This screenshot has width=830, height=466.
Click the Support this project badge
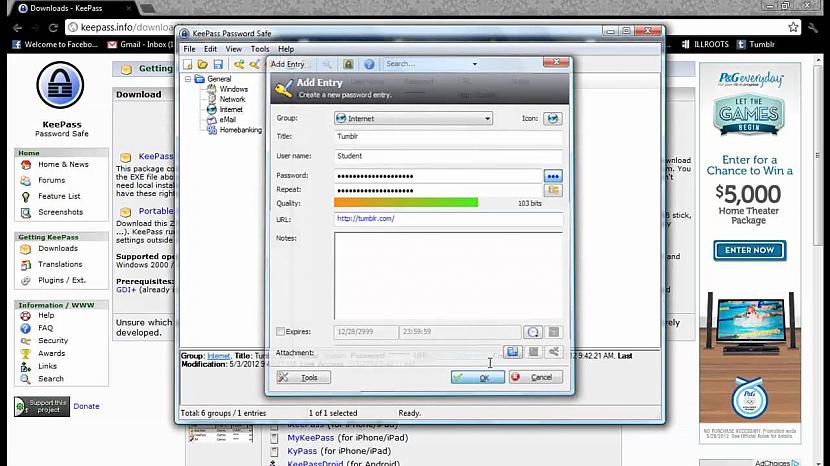click(x=42, y=406)
